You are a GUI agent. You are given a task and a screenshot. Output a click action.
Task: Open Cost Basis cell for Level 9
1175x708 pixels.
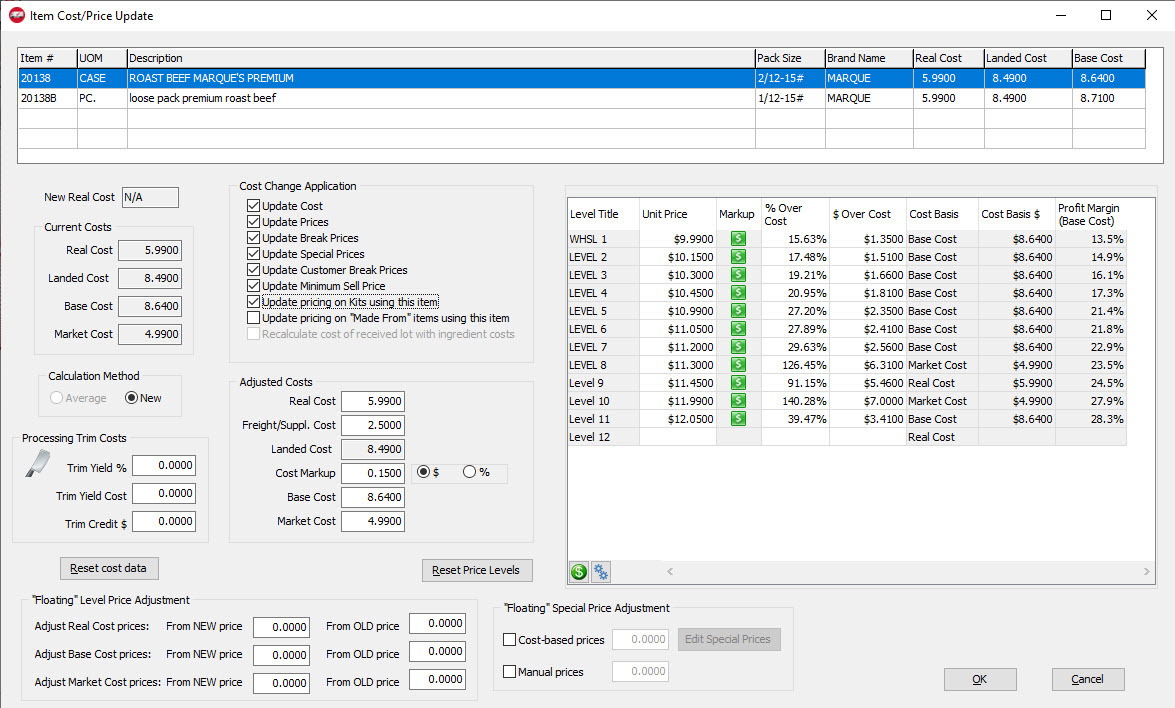click(x=940, y=383)
